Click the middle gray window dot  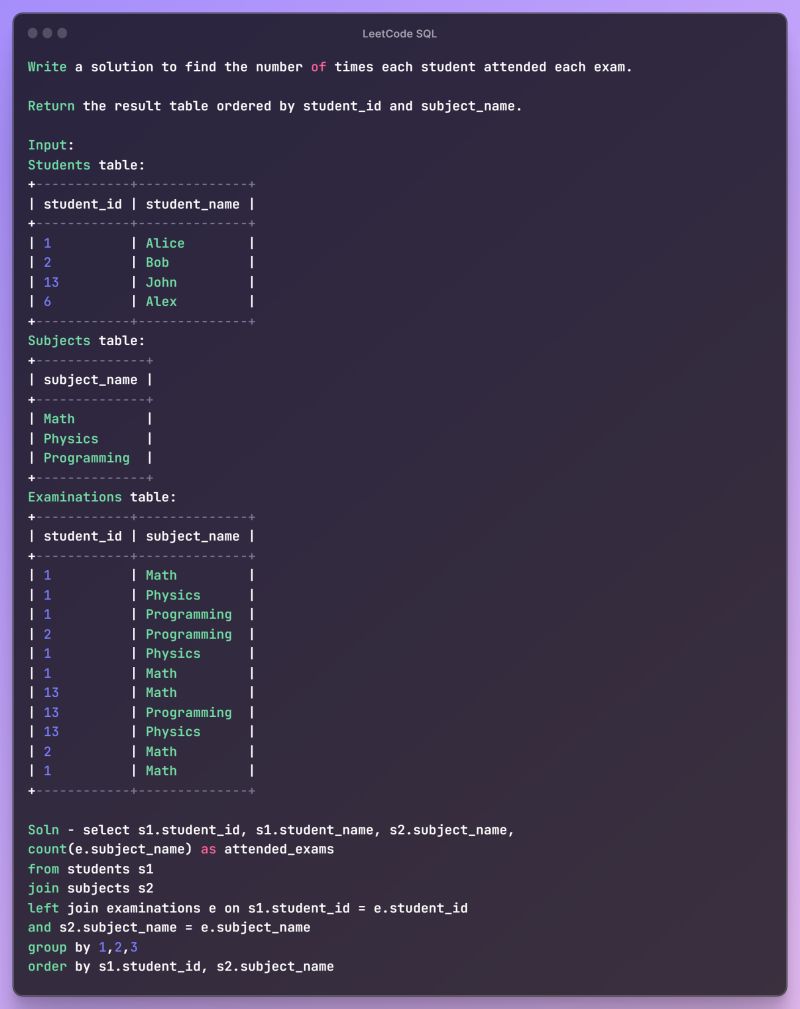click(x=48, y=33)
